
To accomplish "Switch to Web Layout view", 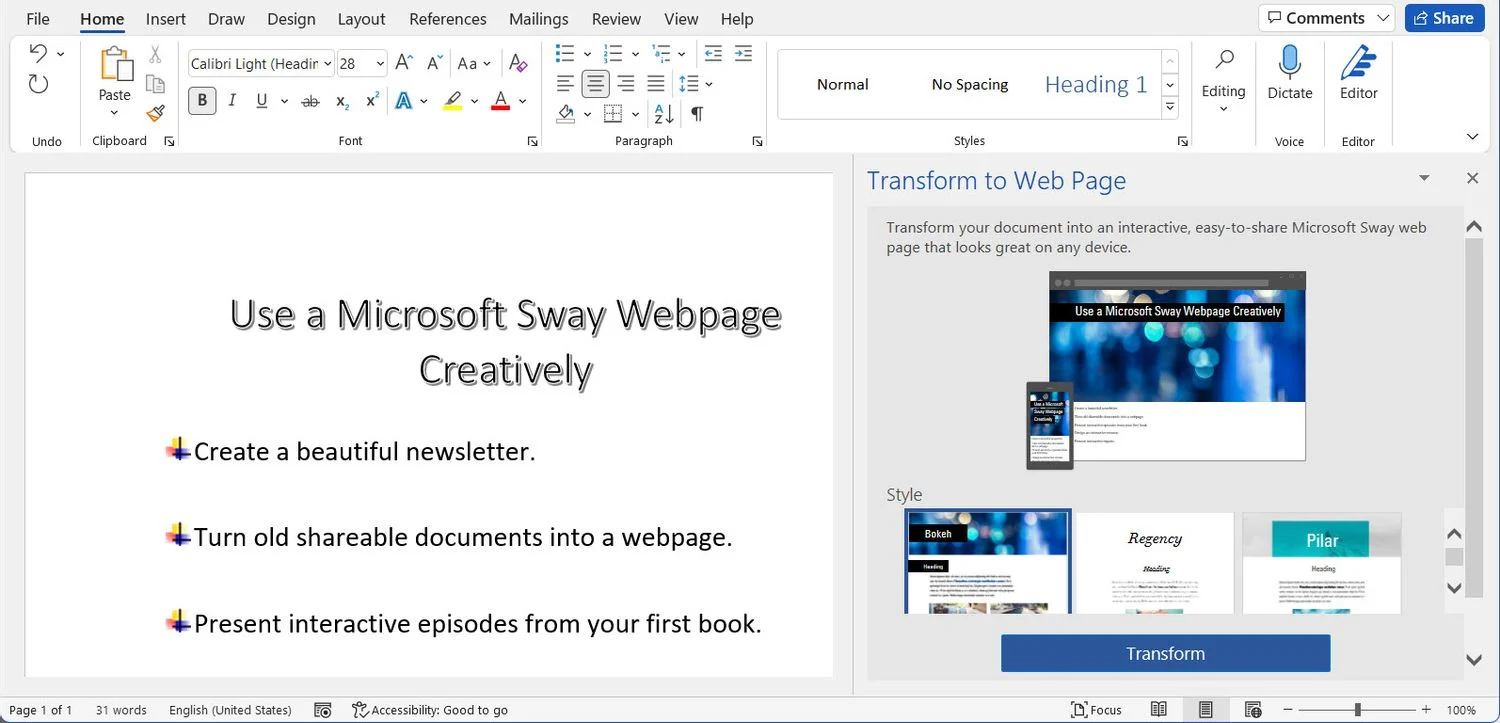I will click(1253, 710).
